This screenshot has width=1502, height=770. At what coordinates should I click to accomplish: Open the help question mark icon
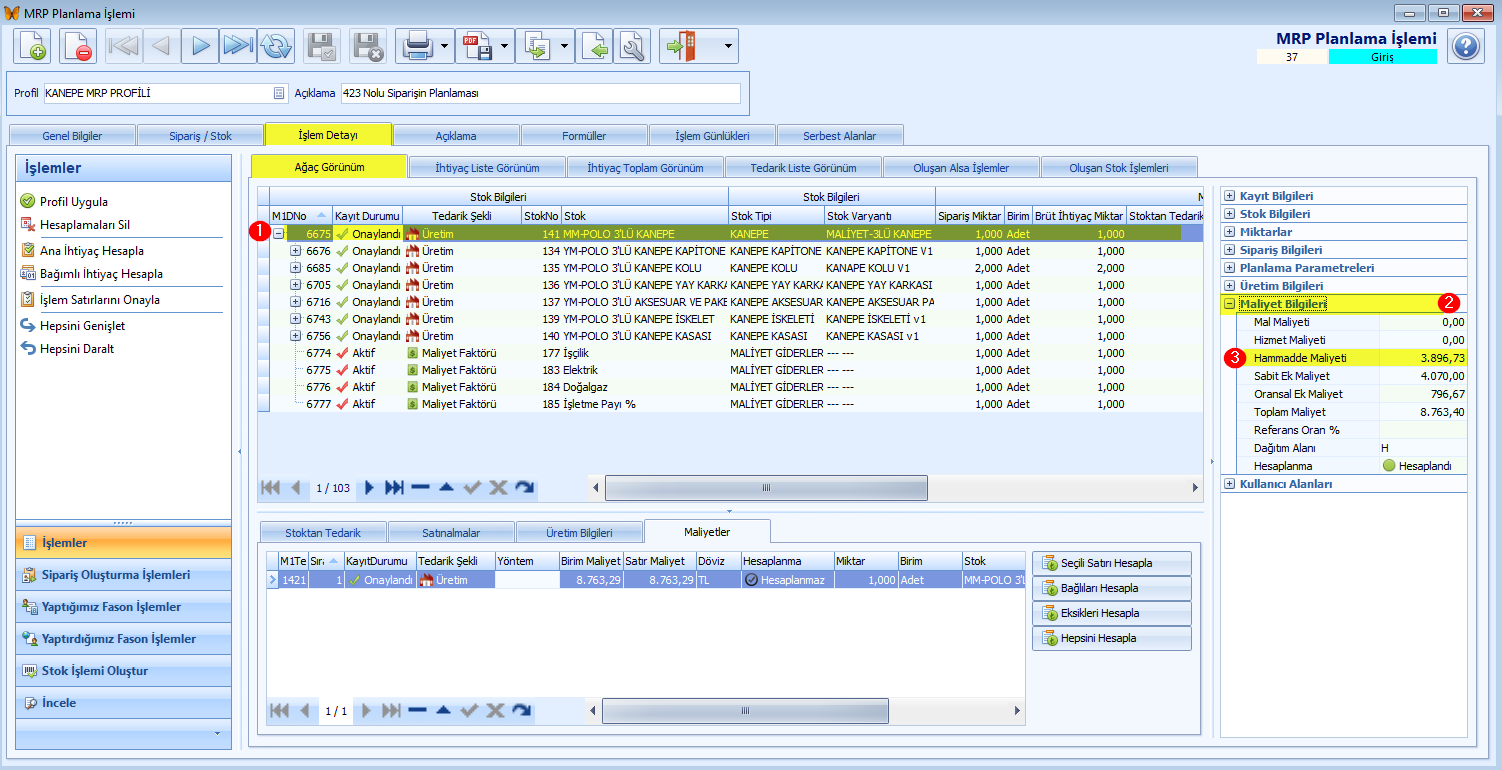(x=1465, y=46)
